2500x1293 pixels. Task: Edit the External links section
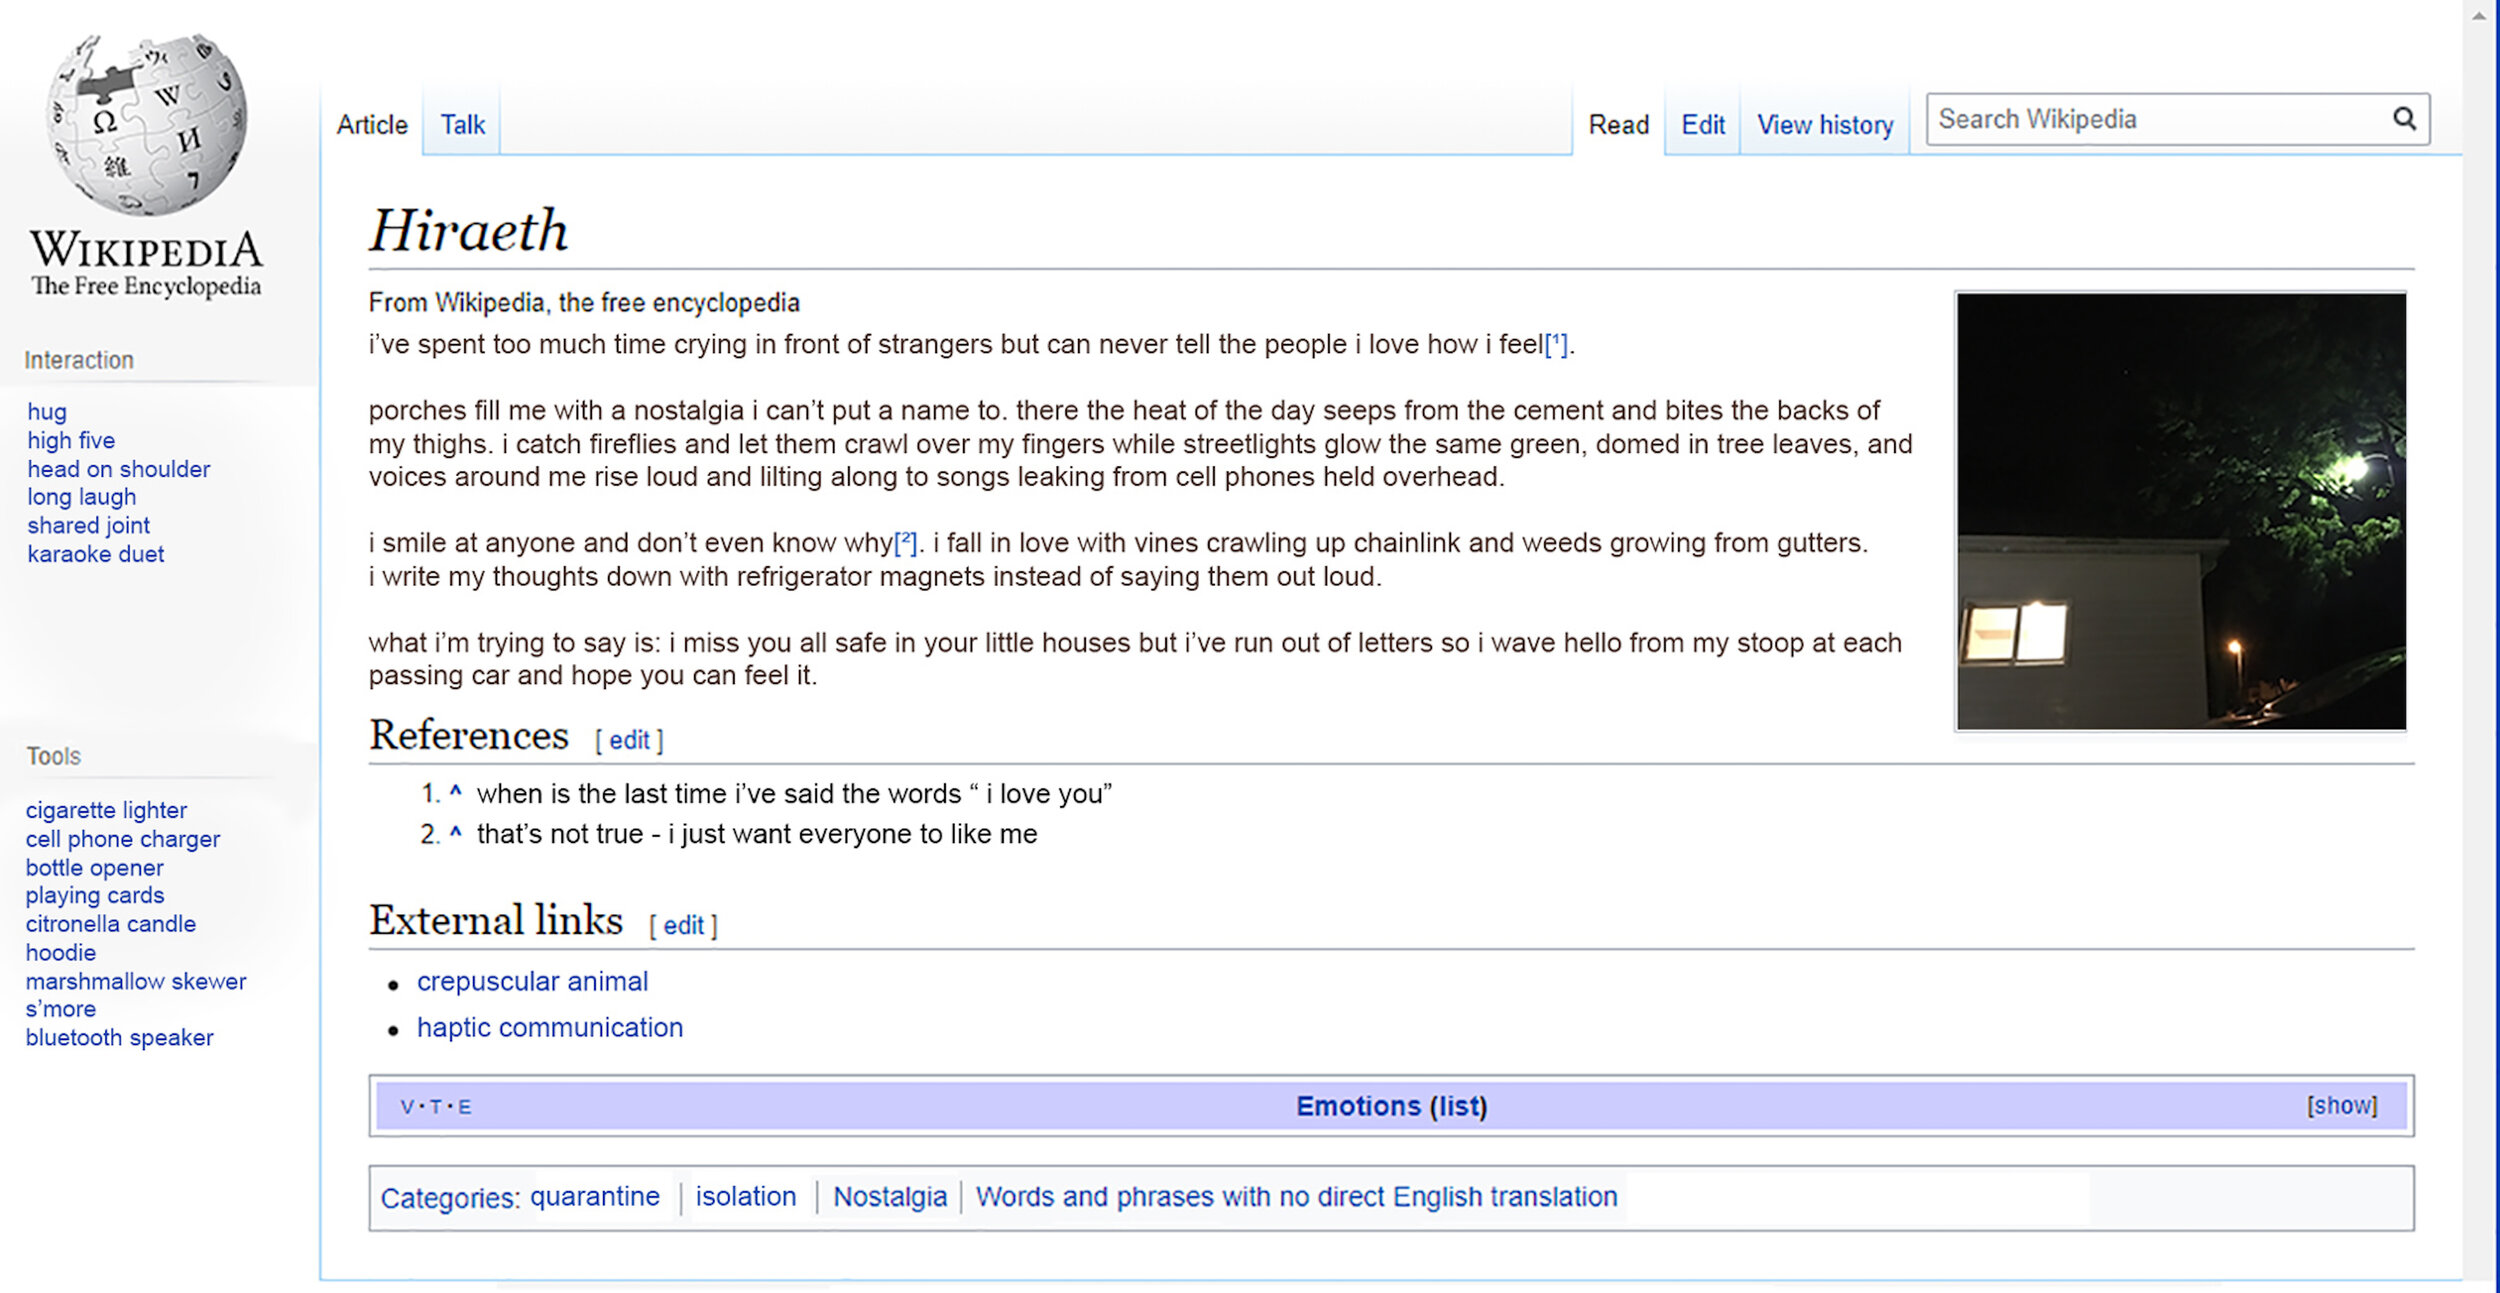(683, 925)
